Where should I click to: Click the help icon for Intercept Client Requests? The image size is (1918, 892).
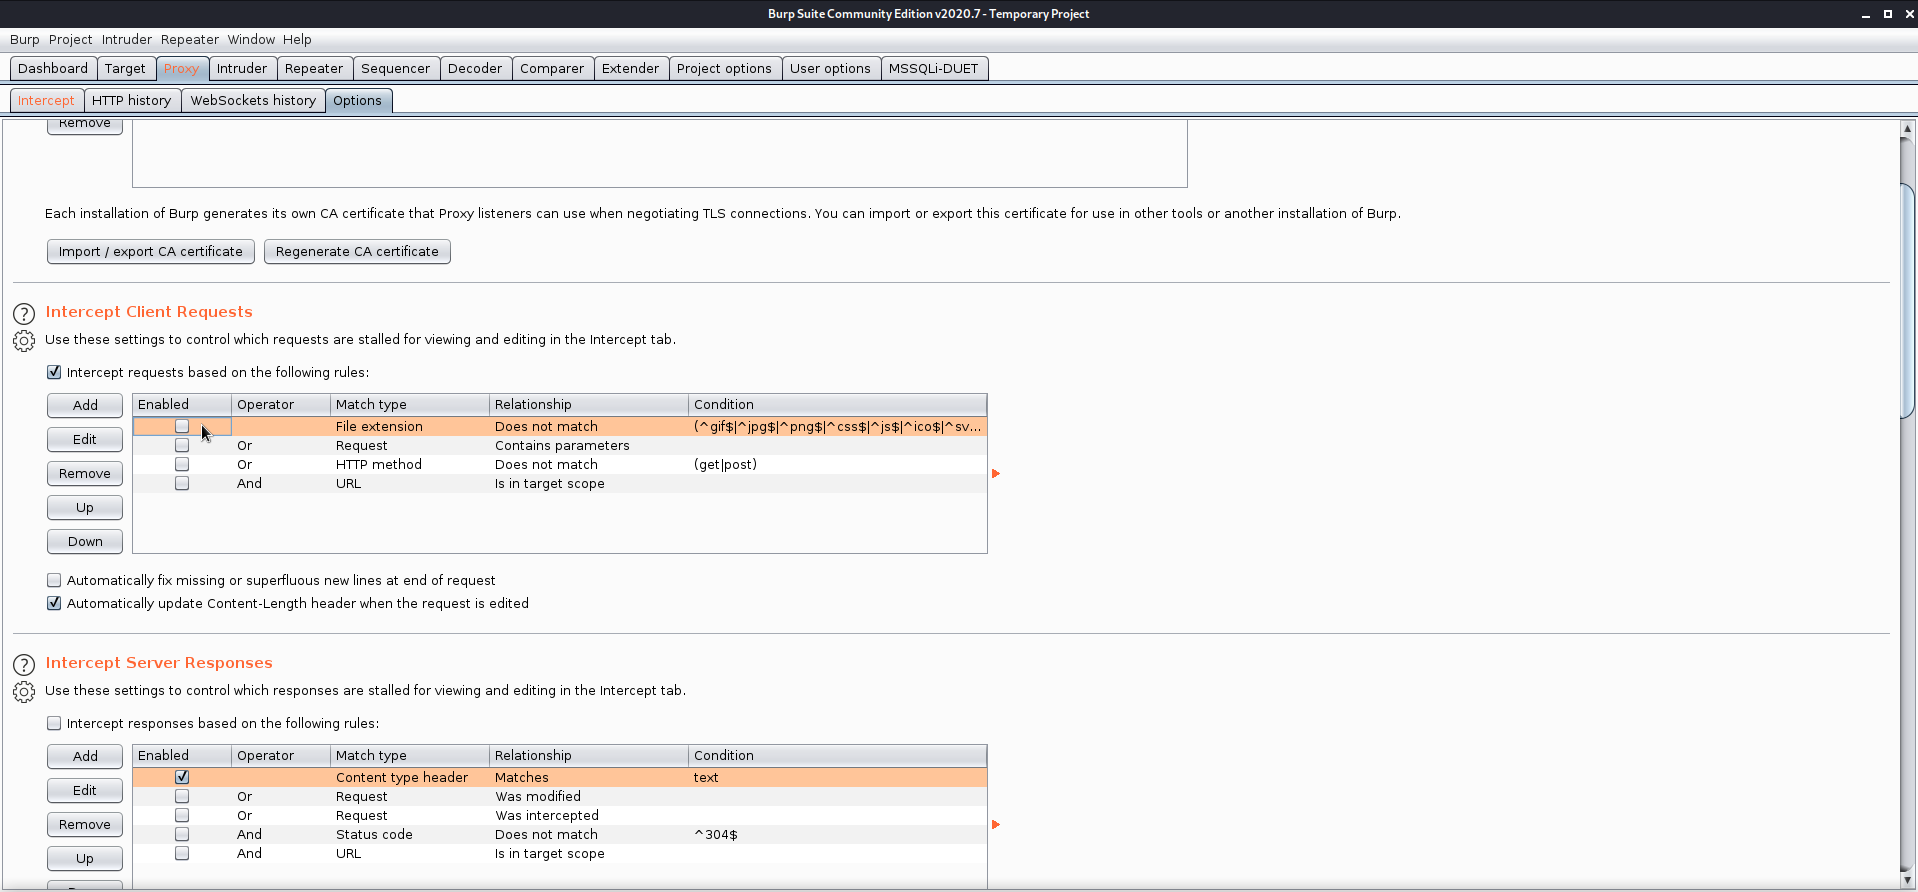24,313
